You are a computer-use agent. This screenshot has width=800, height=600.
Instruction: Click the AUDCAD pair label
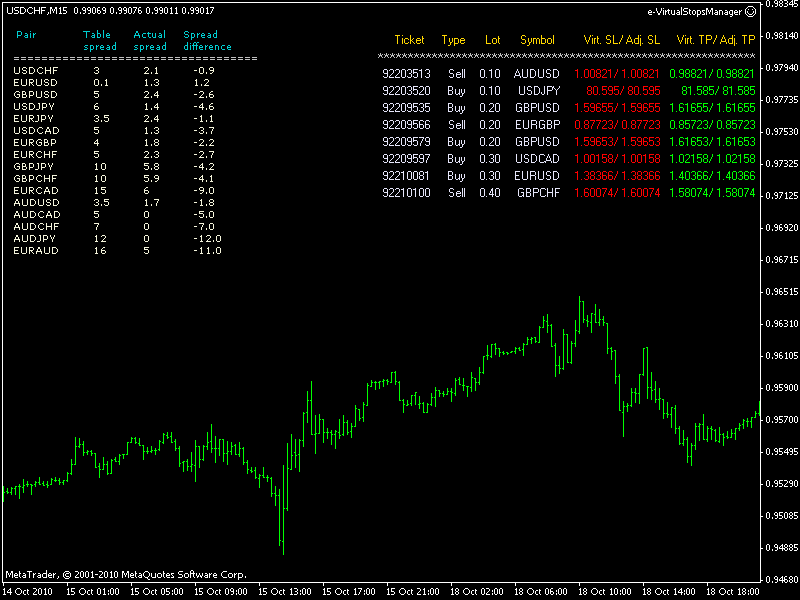coord(37,214)
